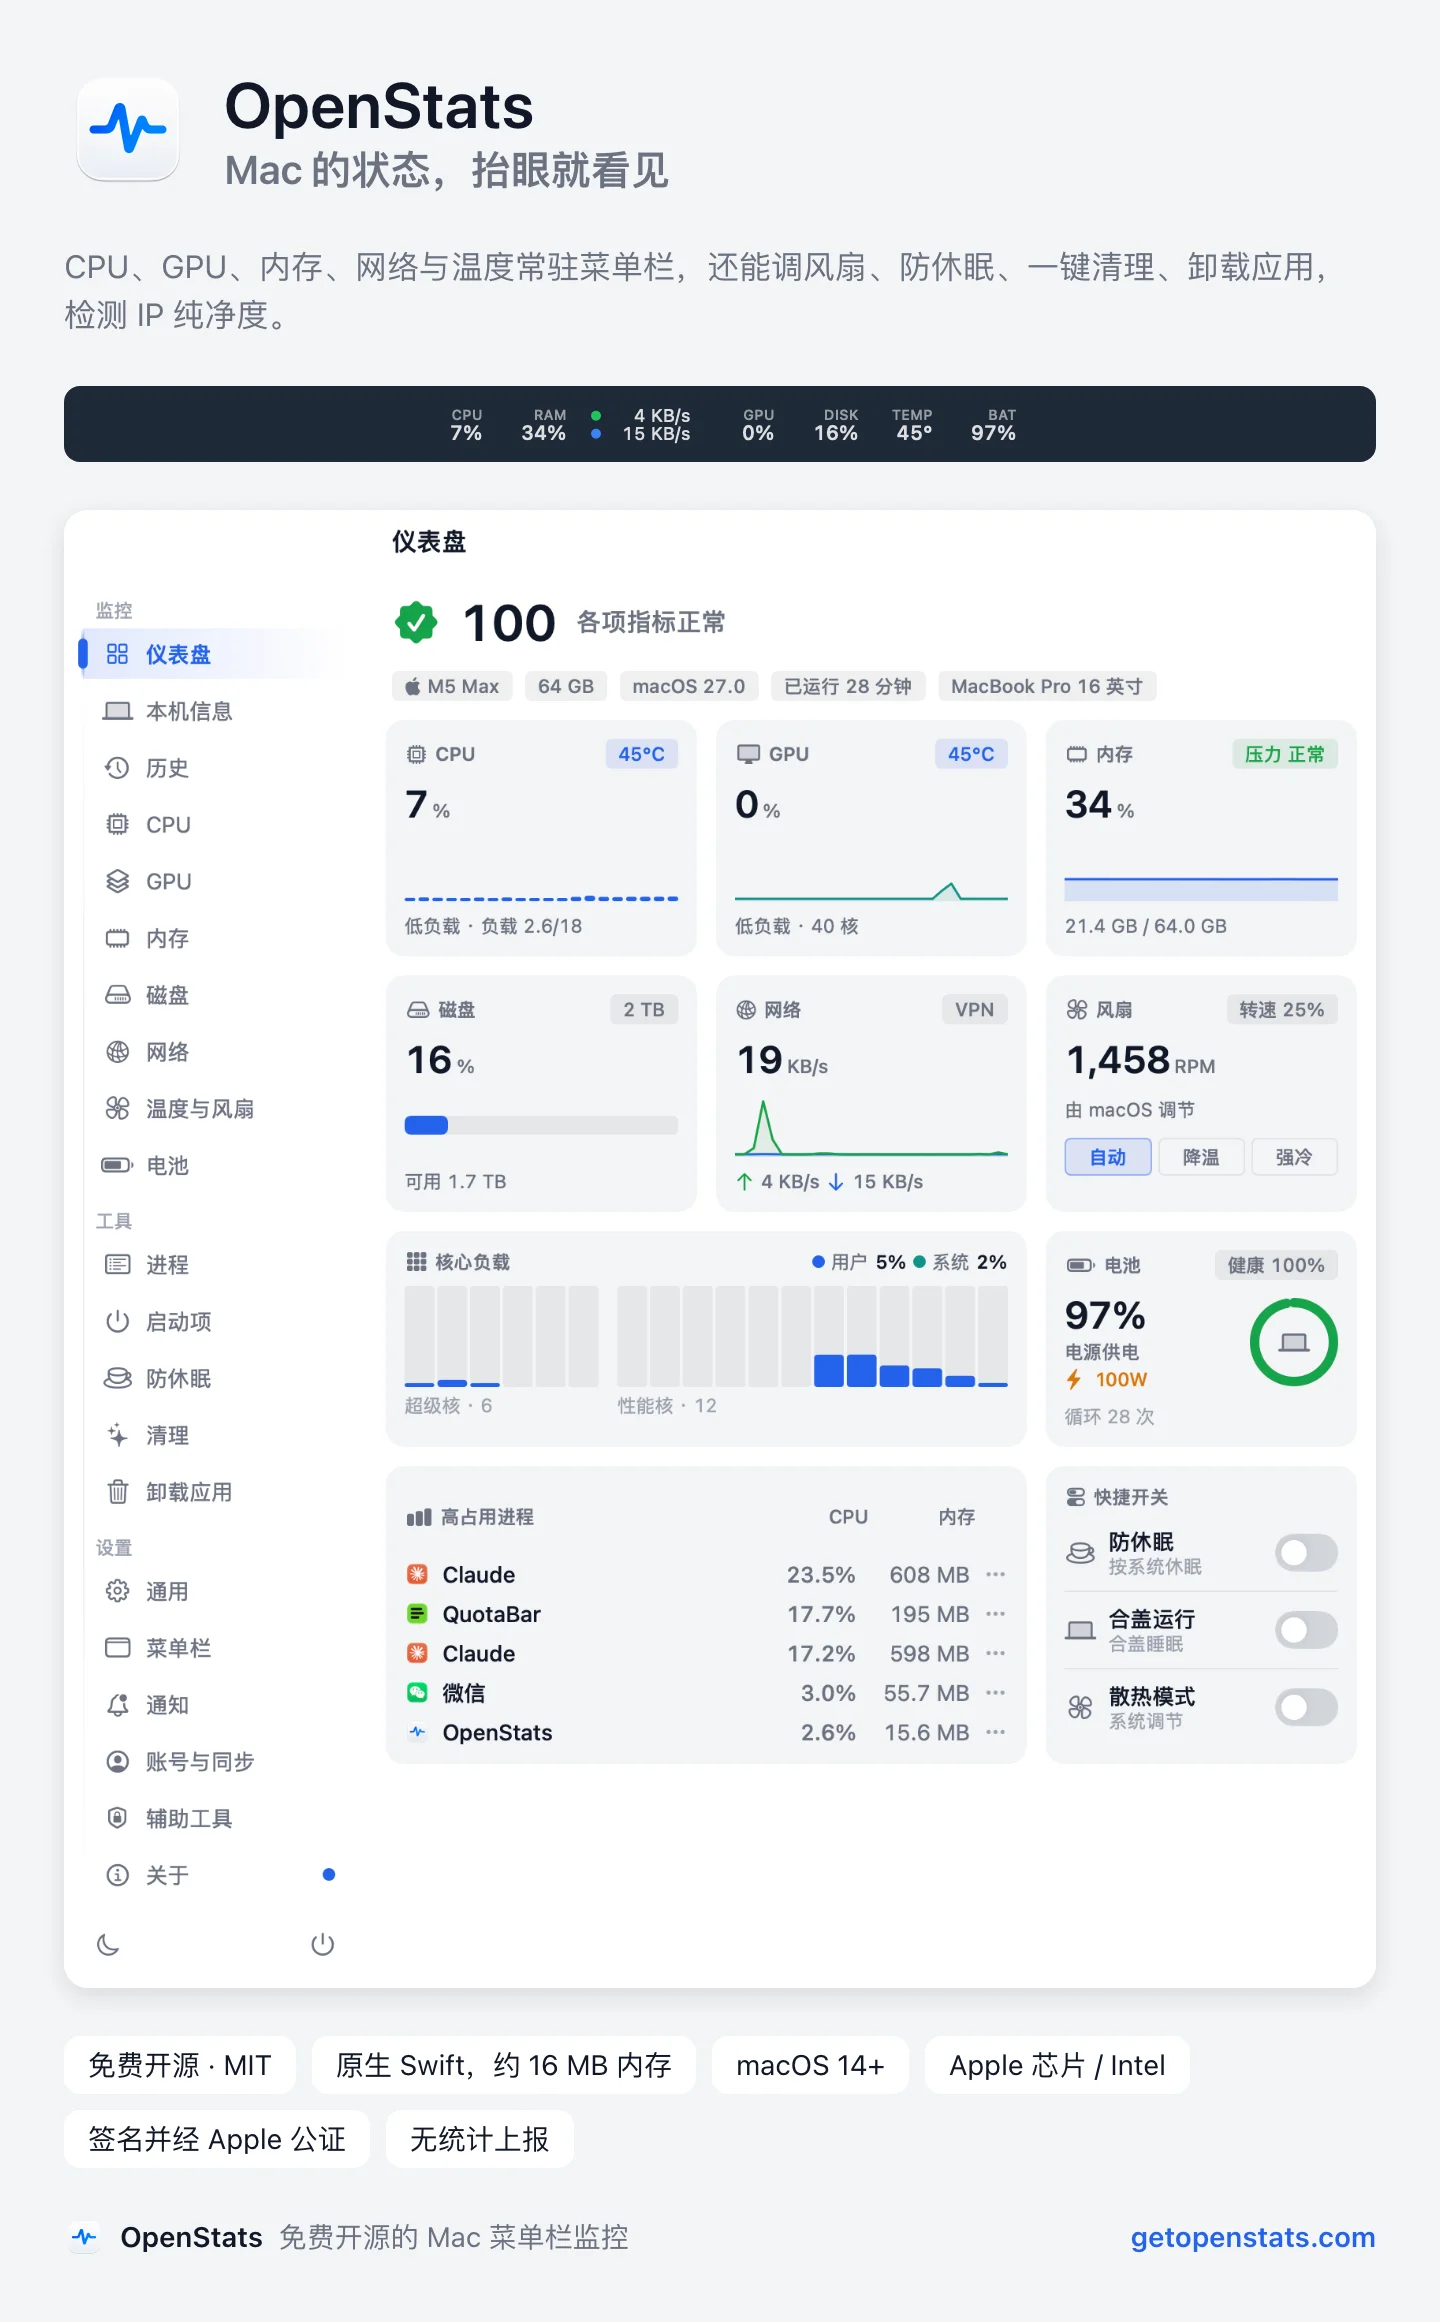Click the disk drive icon beside 磁盘 in sidebar
The height and width of the screenshot is (2322, 1440).
[117, 995]
